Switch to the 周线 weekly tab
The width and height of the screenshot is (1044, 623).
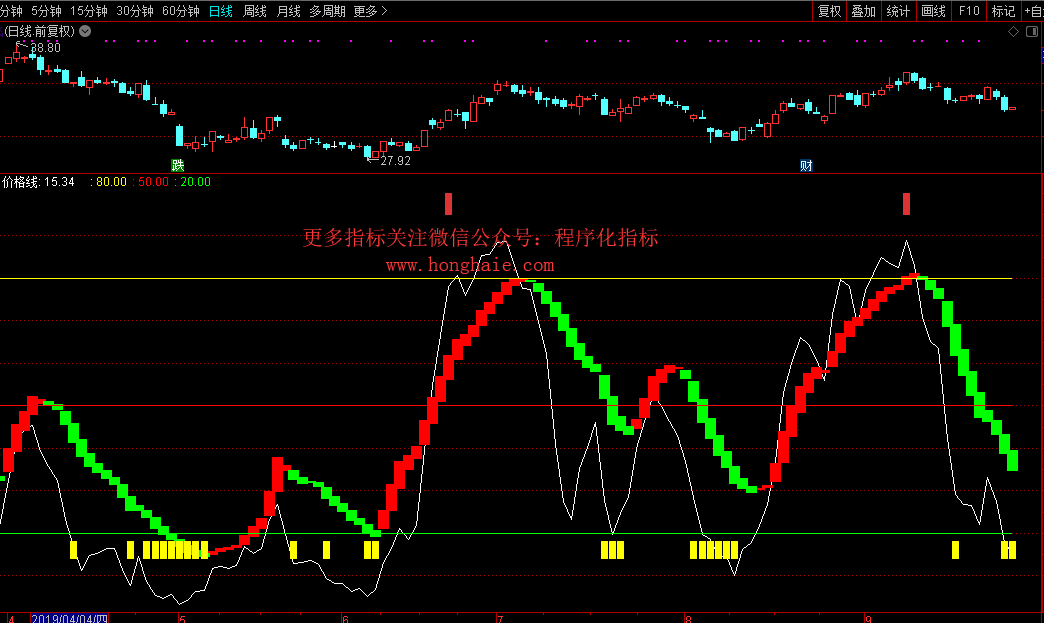pos(255,11)
